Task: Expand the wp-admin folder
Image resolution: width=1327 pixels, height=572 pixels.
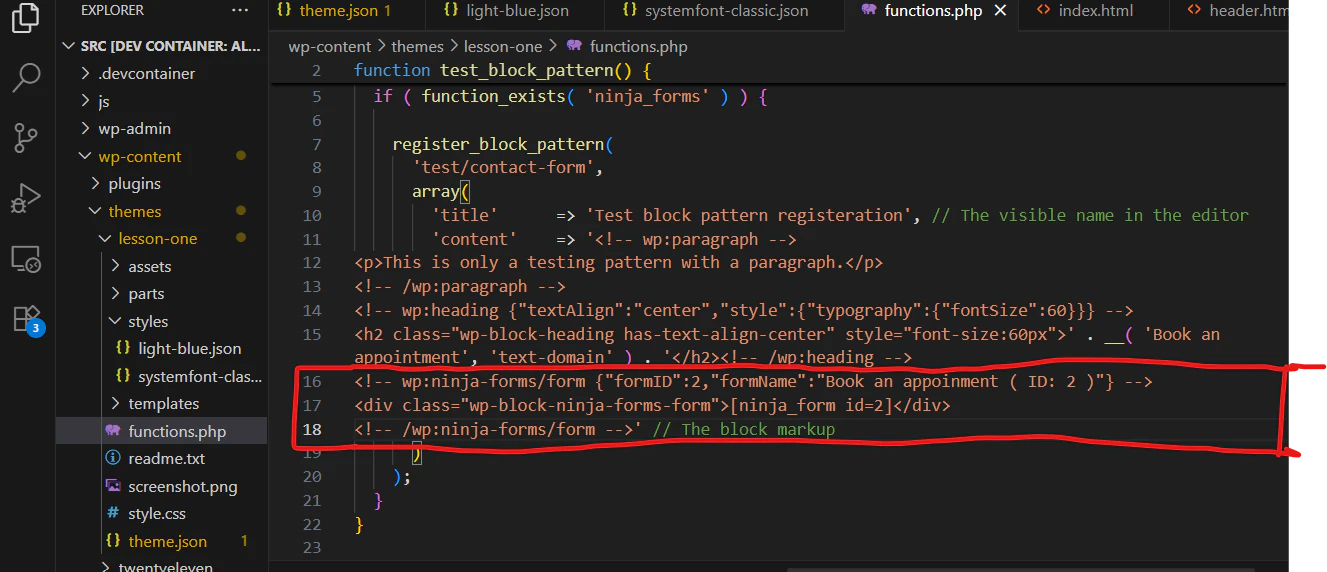Action: pyautogui.click(x=85, y=129)
